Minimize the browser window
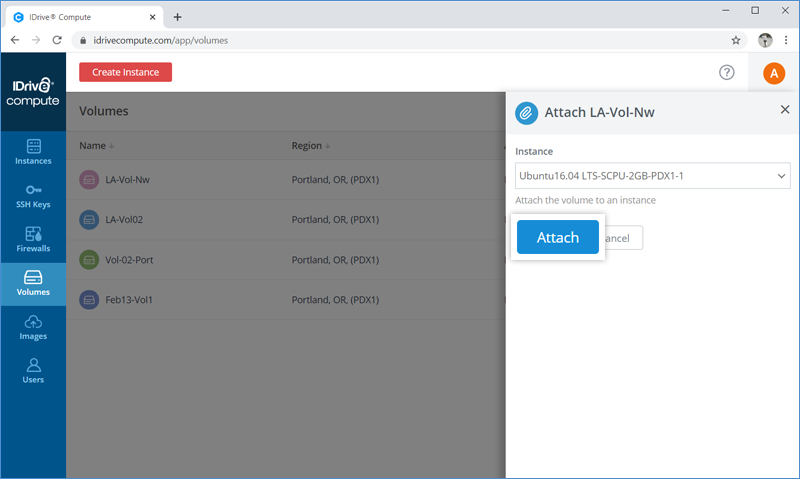This screenshot has width=800, height=479. click(726, 10)
